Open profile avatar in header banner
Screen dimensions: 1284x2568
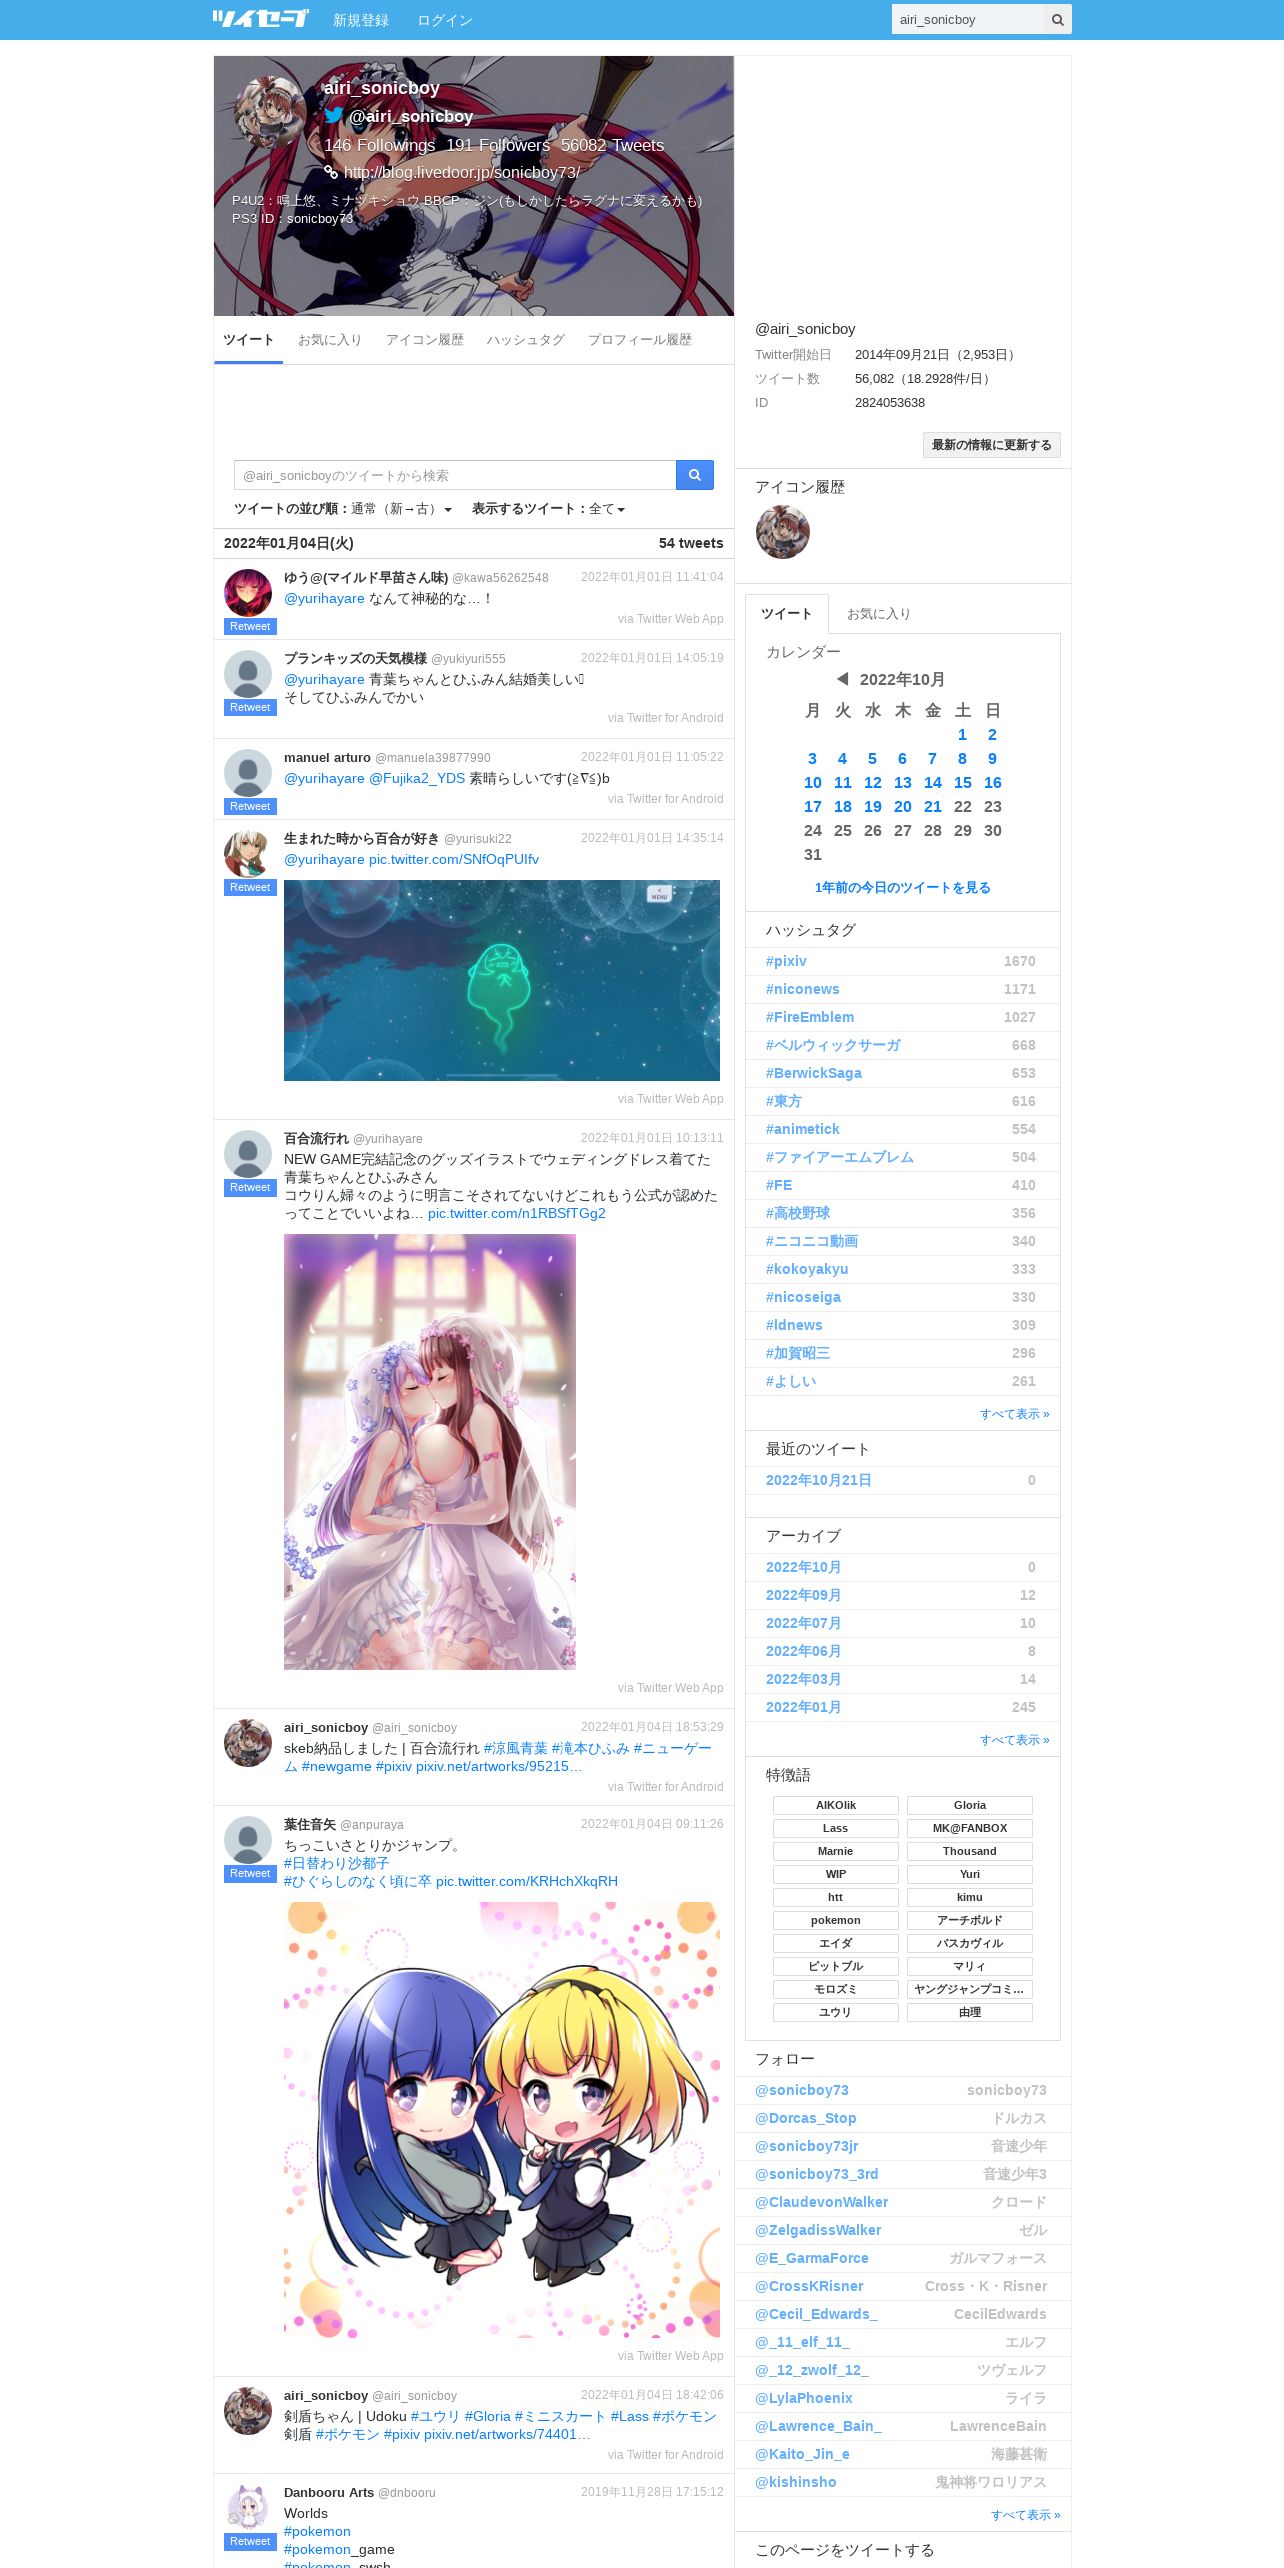click(270, 114)
